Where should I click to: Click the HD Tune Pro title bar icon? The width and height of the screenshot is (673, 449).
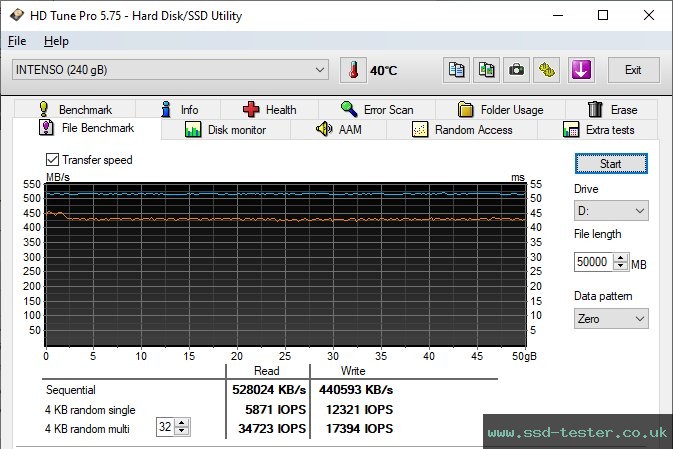17,15
